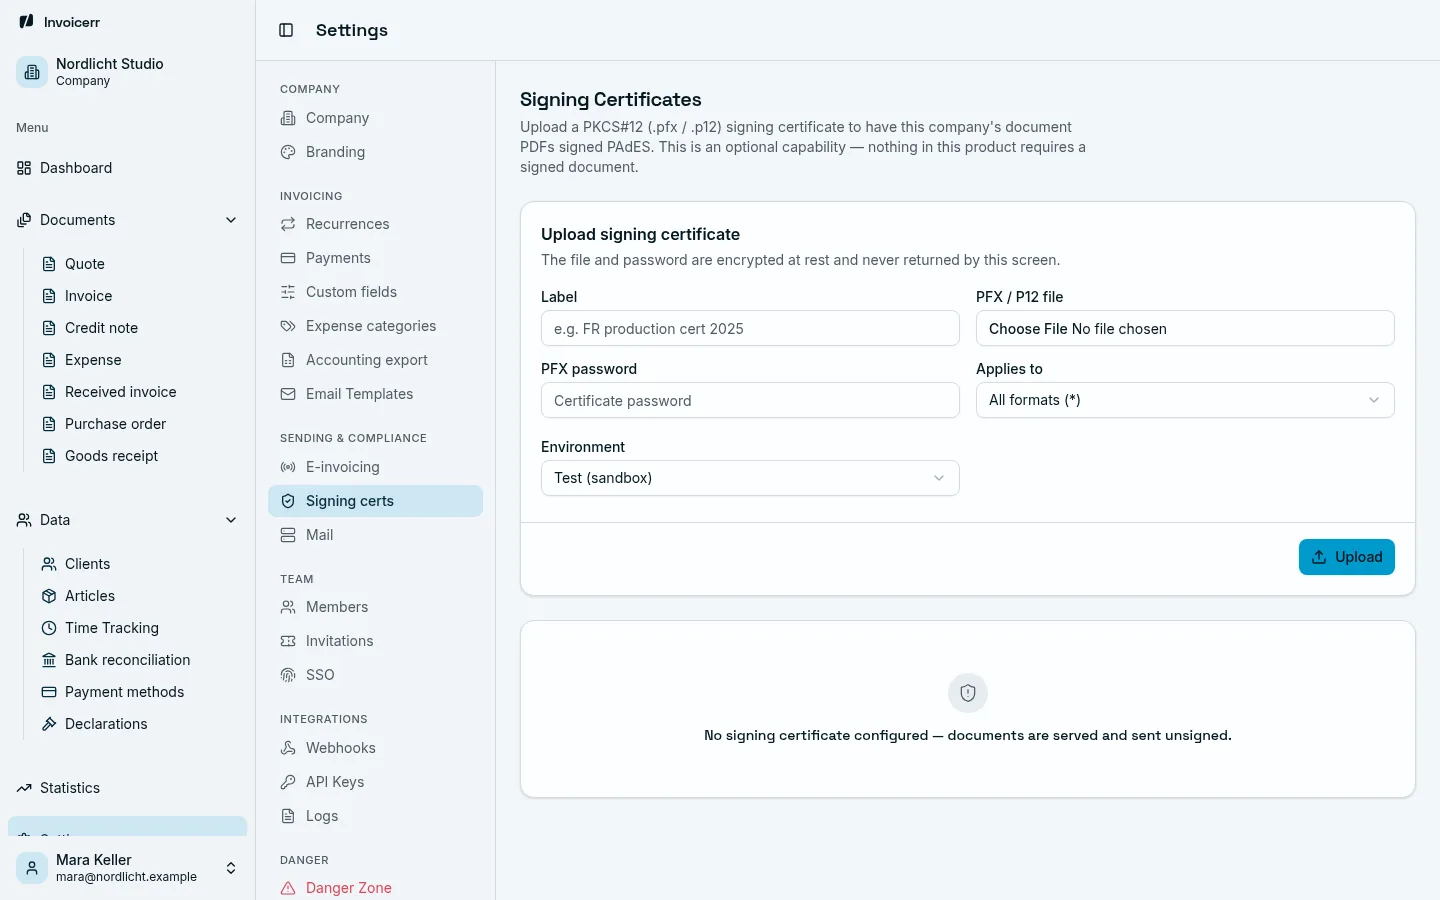This screenshot has height=900, width=1440.
Task: Click the Recurrences repeat icon
Action: pos(288,224)
